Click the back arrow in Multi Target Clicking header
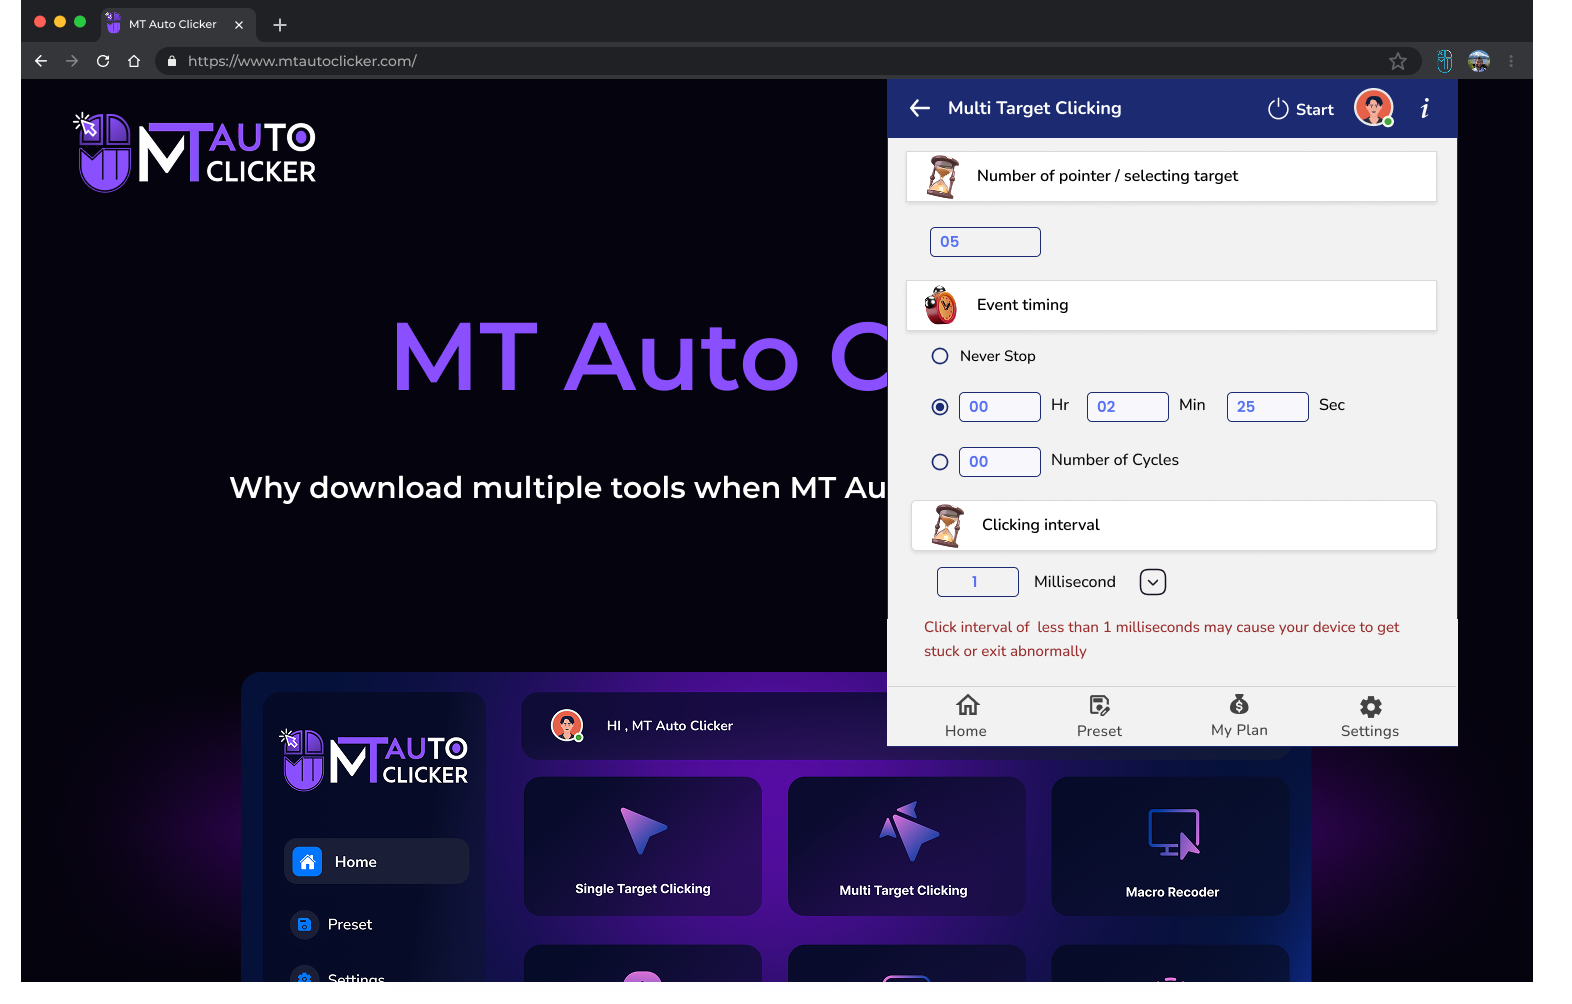1572x1004 pixels. [x=920, y=108]
